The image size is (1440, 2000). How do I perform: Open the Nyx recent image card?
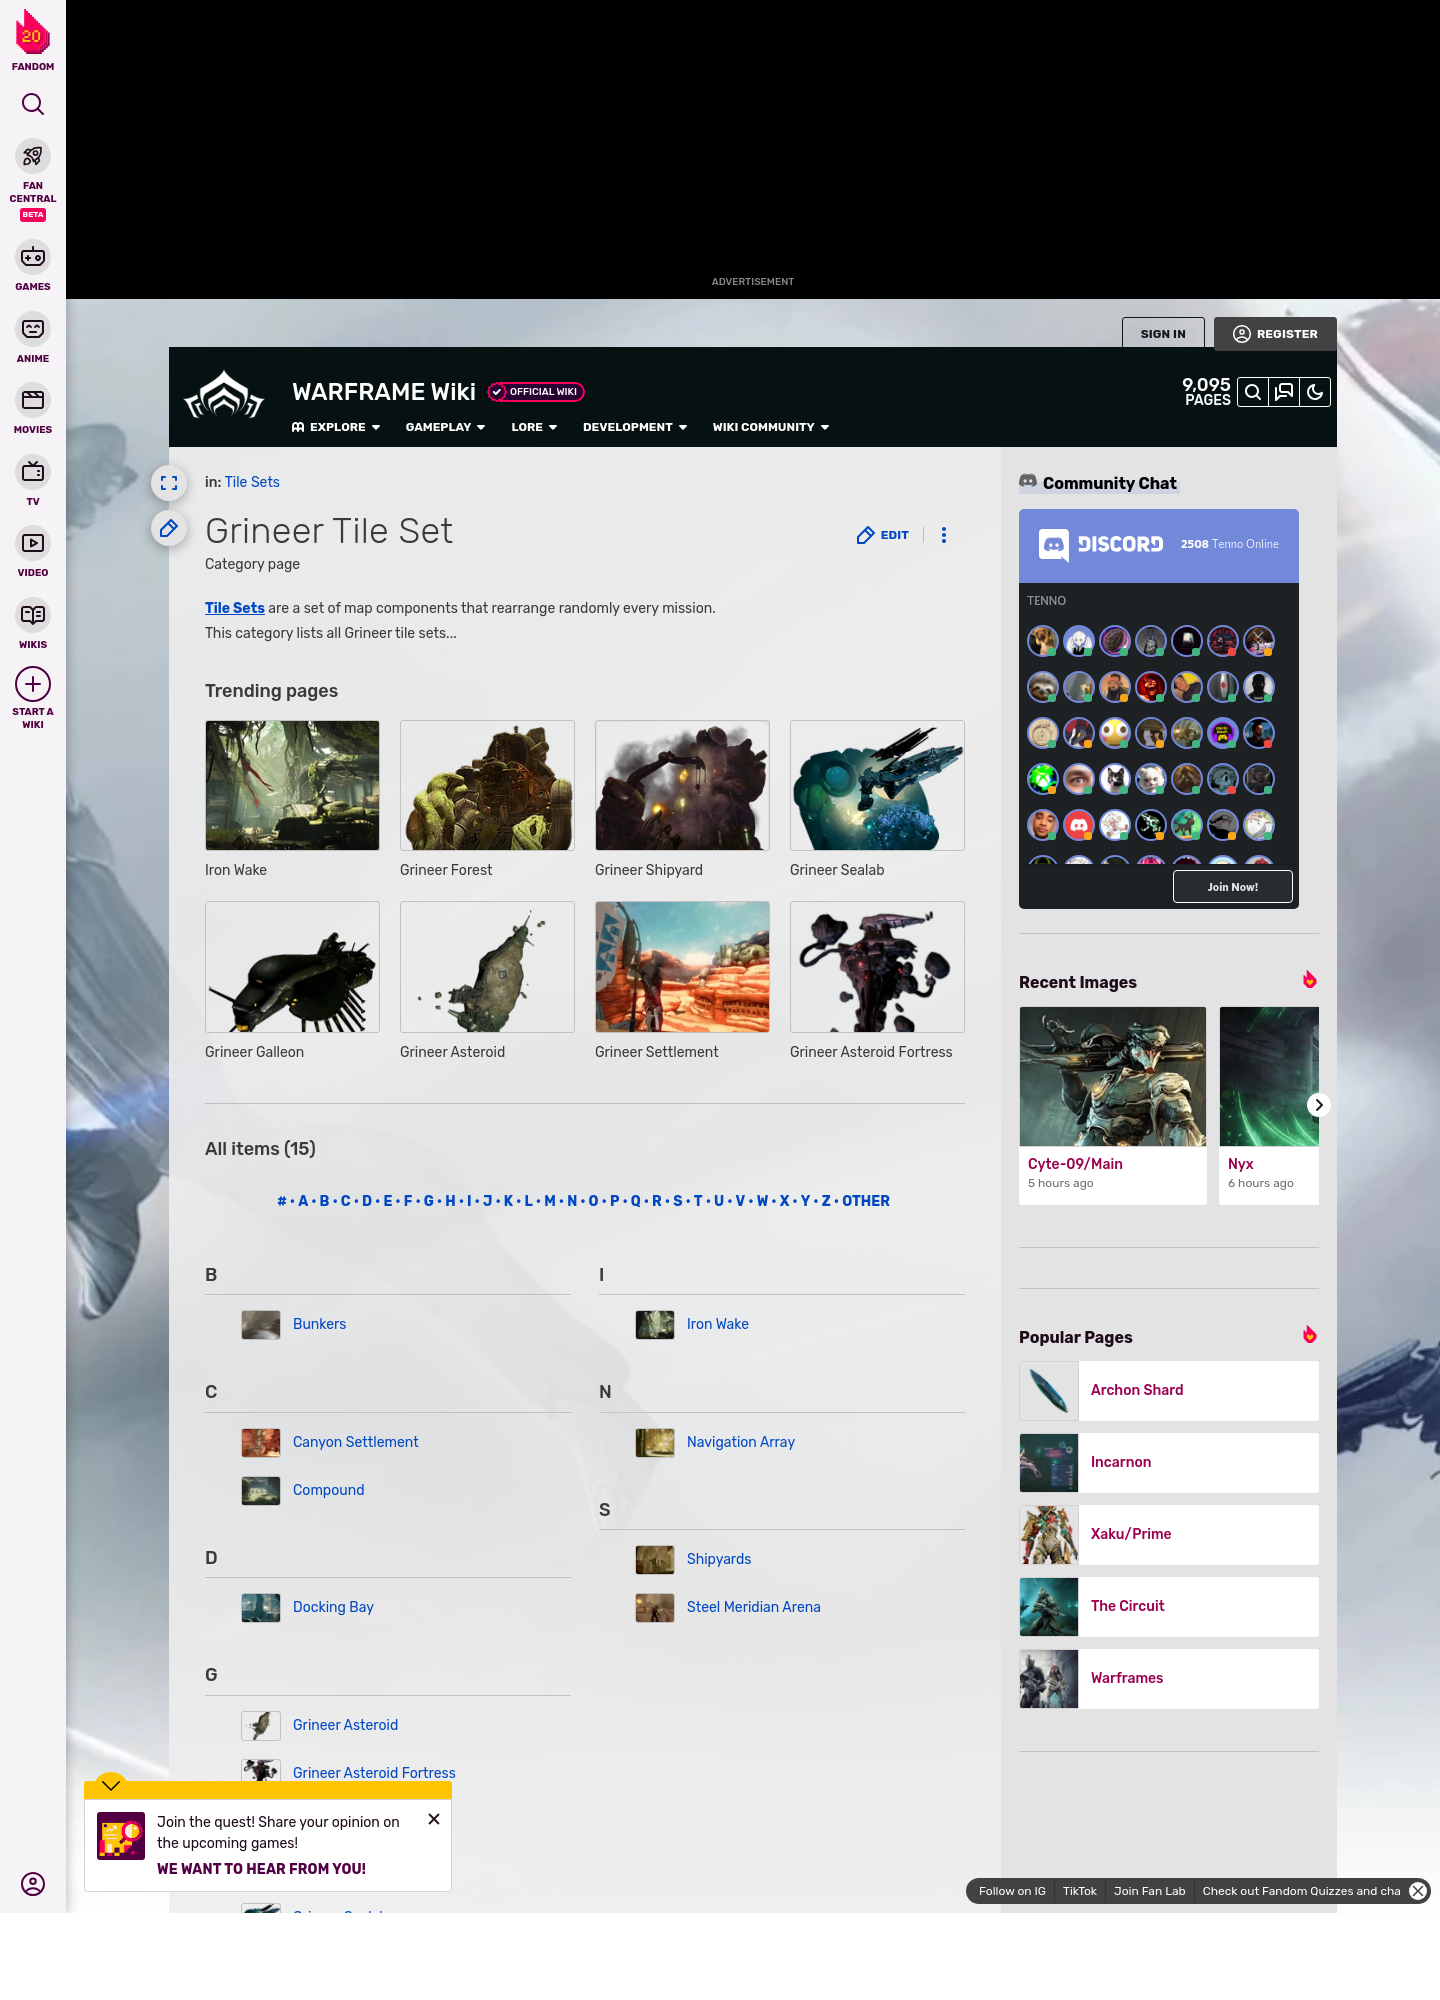1269,1105
